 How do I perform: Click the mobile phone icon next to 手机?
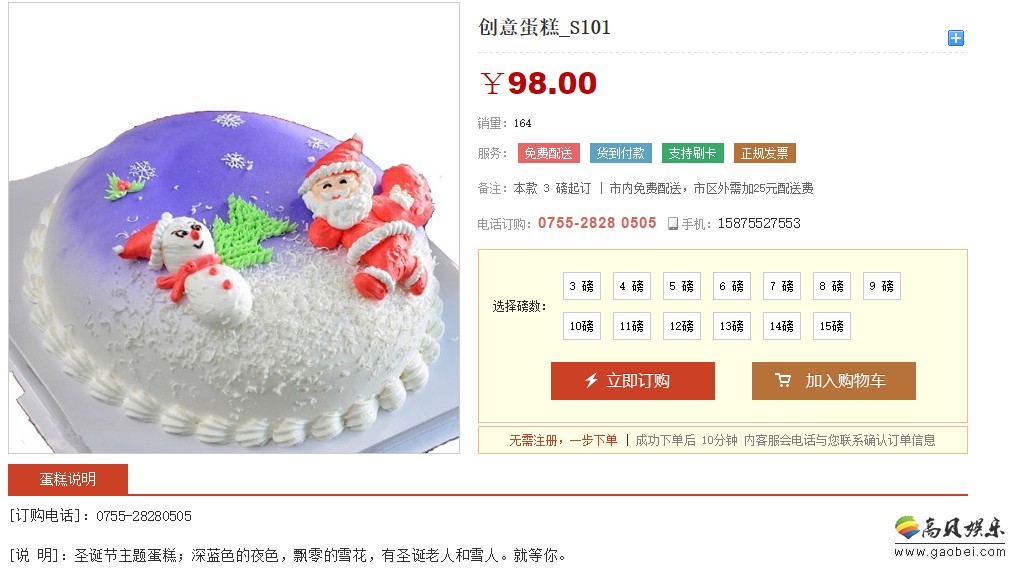coord(673,224)
